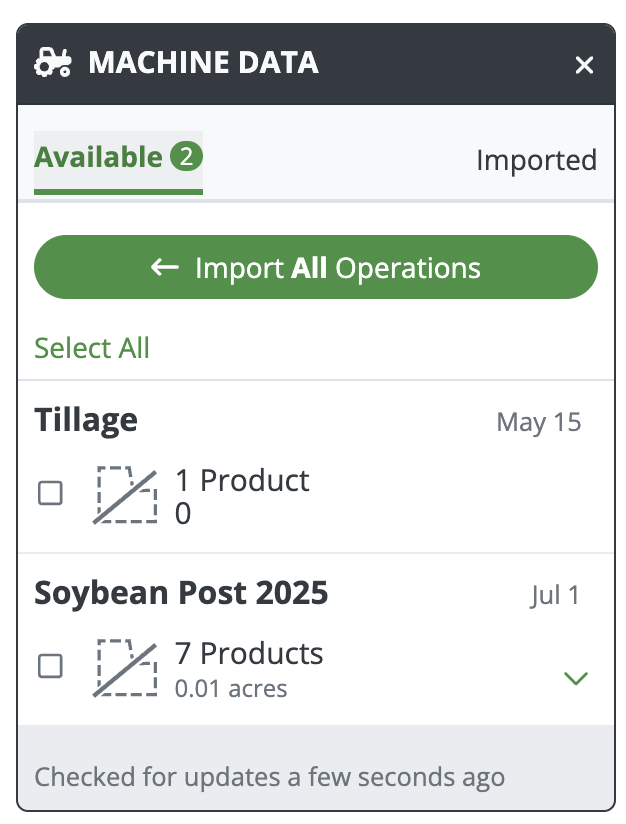Click the left arrow icon on Import button
The image size is (626, 824).
pyautogui.click(x=165, y=267)
